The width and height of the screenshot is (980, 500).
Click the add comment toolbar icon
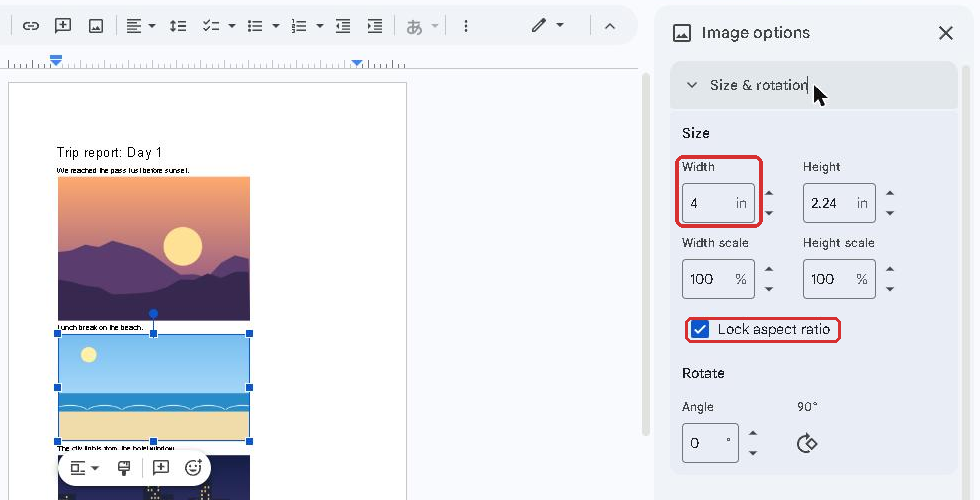[62, 26]
